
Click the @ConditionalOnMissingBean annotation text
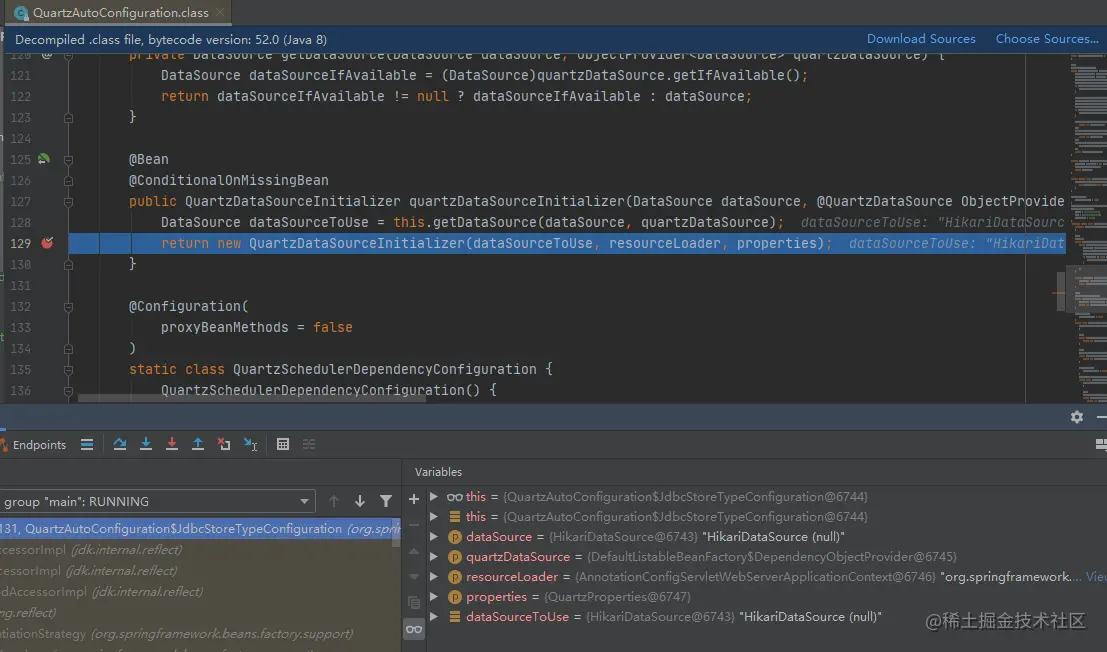click(228, 181)
